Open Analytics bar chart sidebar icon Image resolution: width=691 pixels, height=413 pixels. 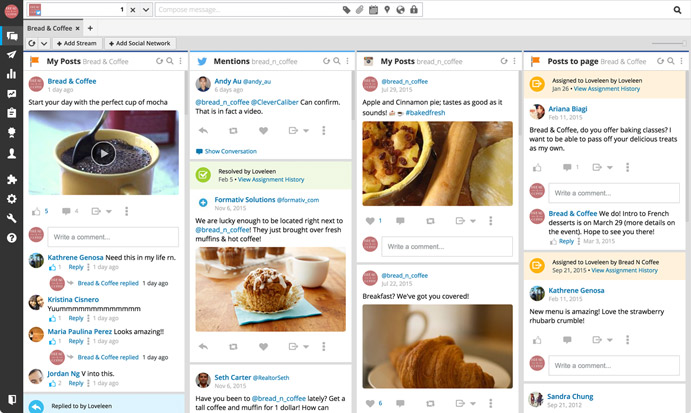11,74
